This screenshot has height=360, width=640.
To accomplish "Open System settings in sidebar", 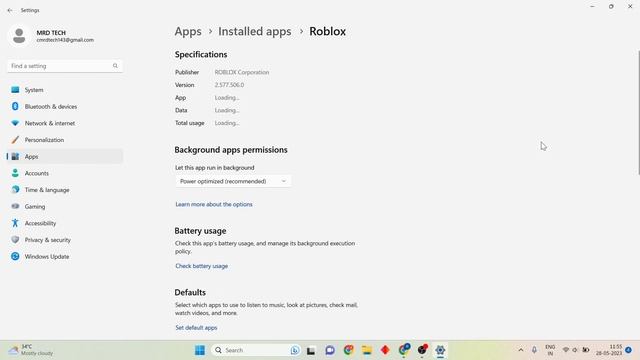I will [65, 90].
